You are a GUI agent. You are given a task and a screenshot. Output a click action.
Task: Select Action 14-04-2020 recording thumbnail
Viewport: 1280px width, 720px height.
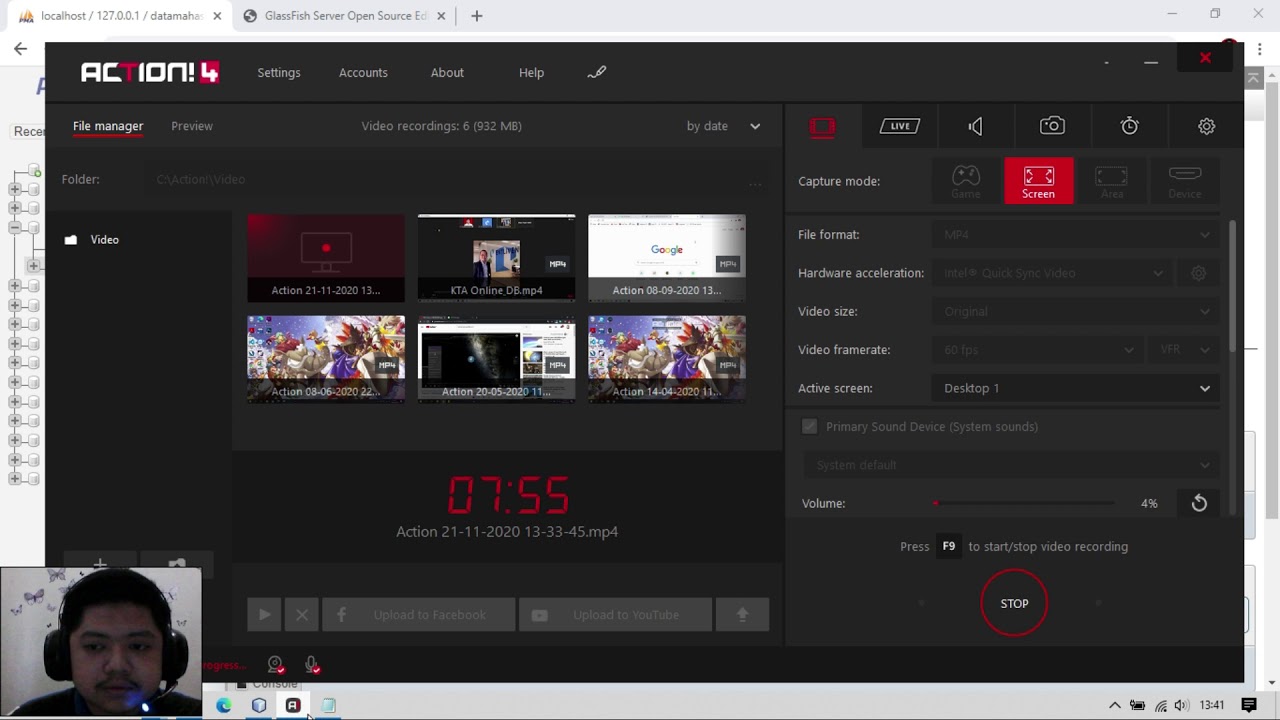[x=667, y=359]
